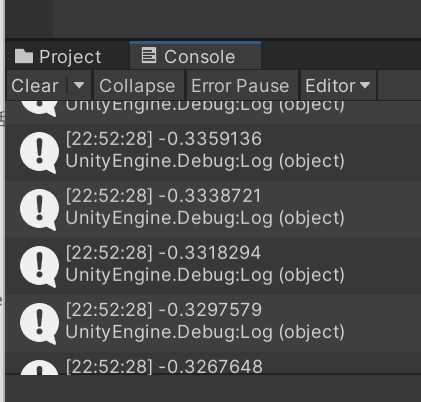Open the Project tab

pos(58,56)
